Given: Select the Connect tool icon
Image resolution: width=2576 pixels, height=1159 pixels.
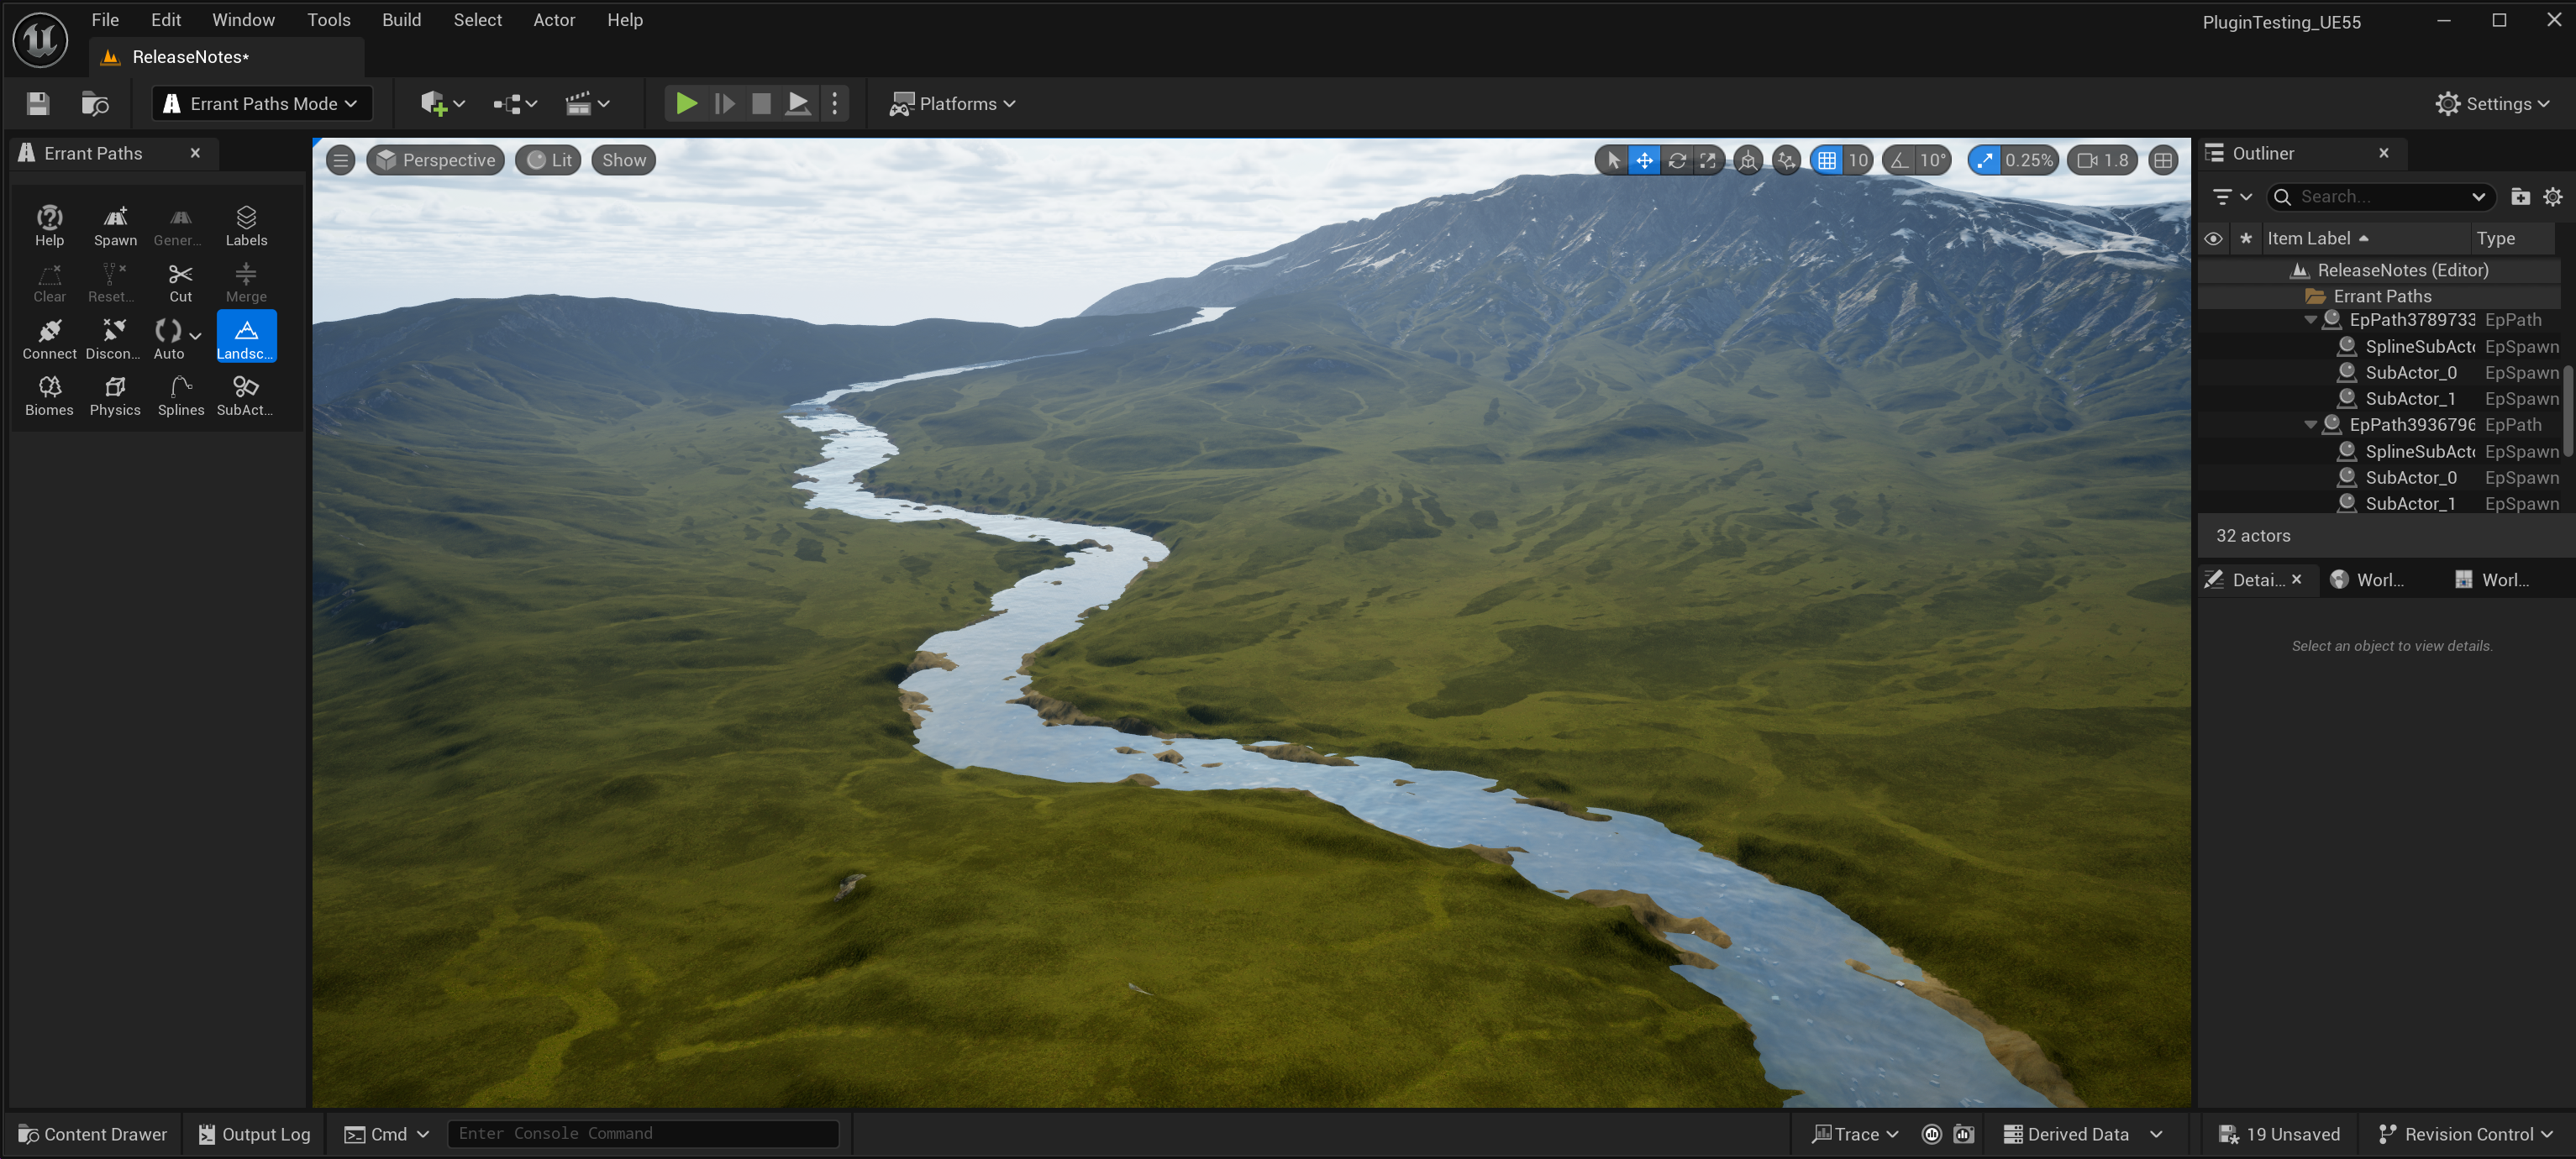Looking at the screenshot, I should 49,338.
